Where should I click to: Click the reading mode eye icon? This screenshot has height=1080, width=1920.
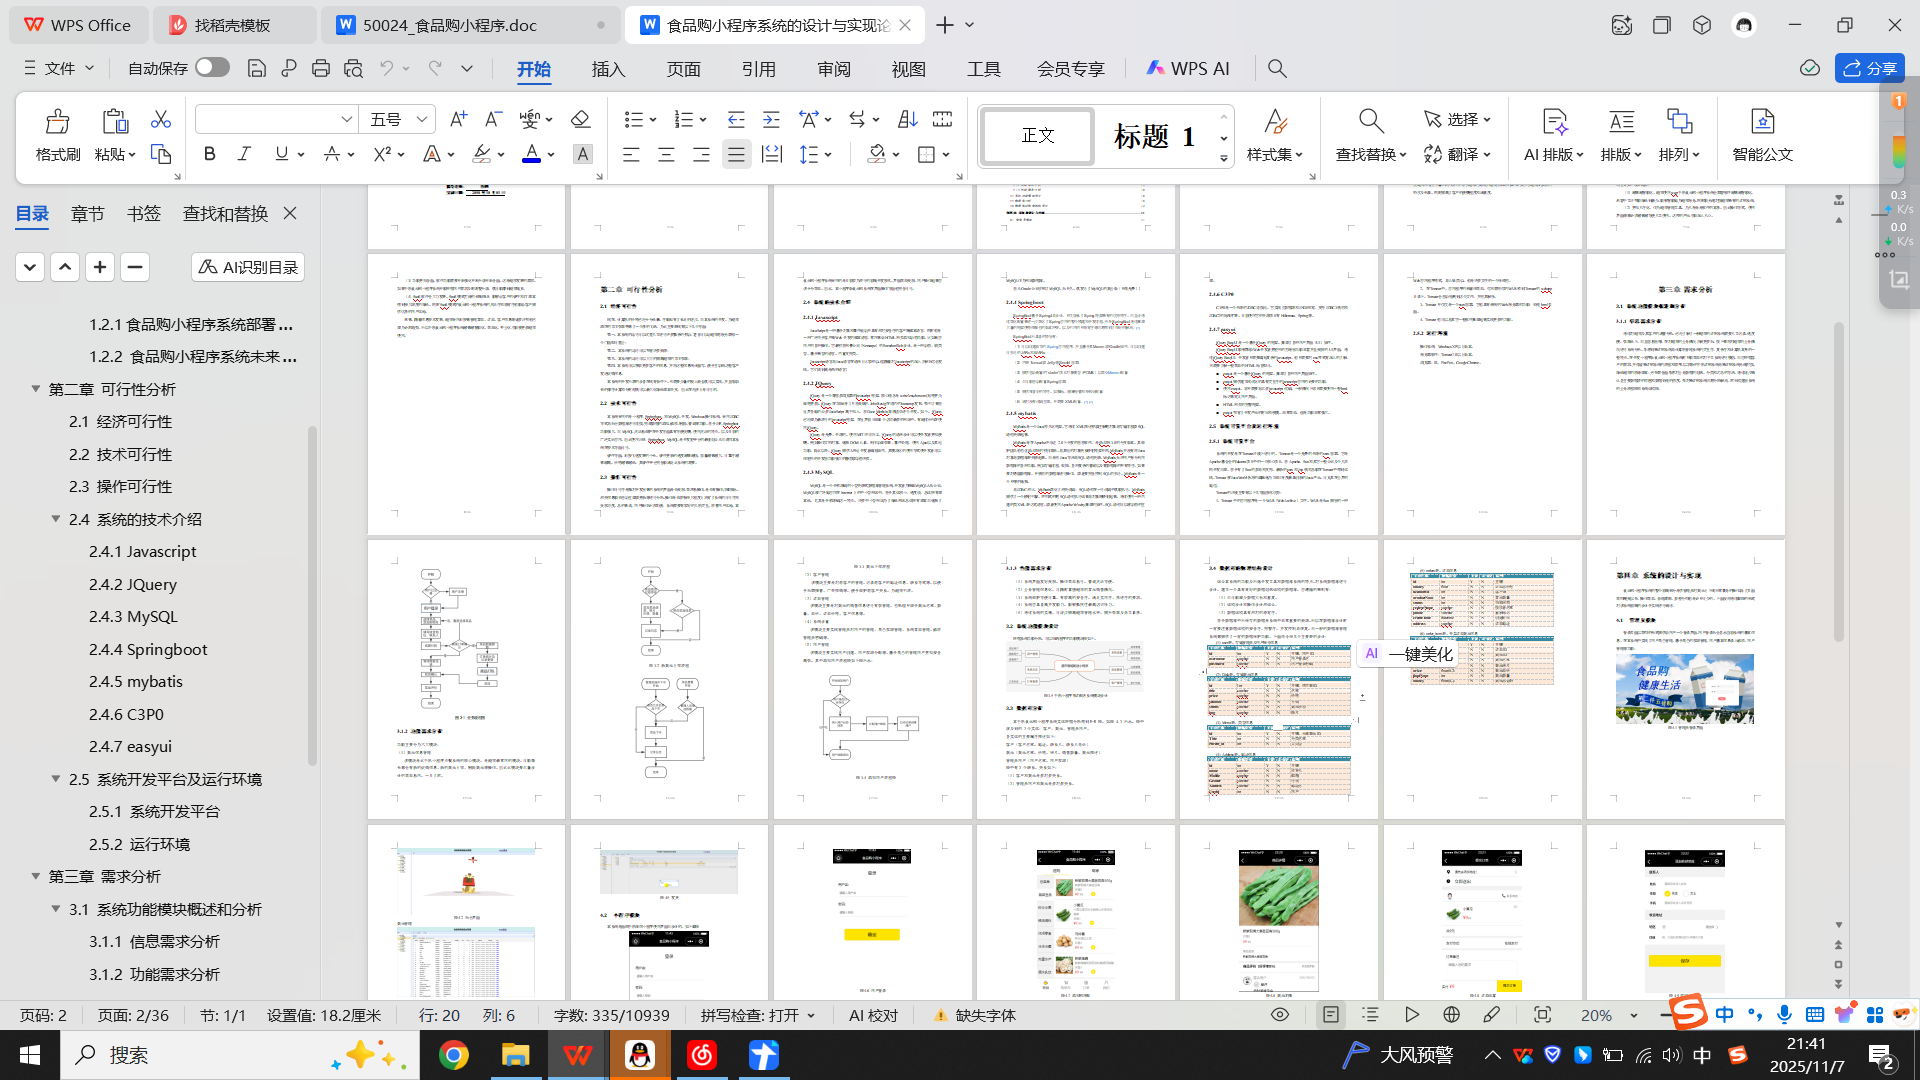(1279, 1015)
